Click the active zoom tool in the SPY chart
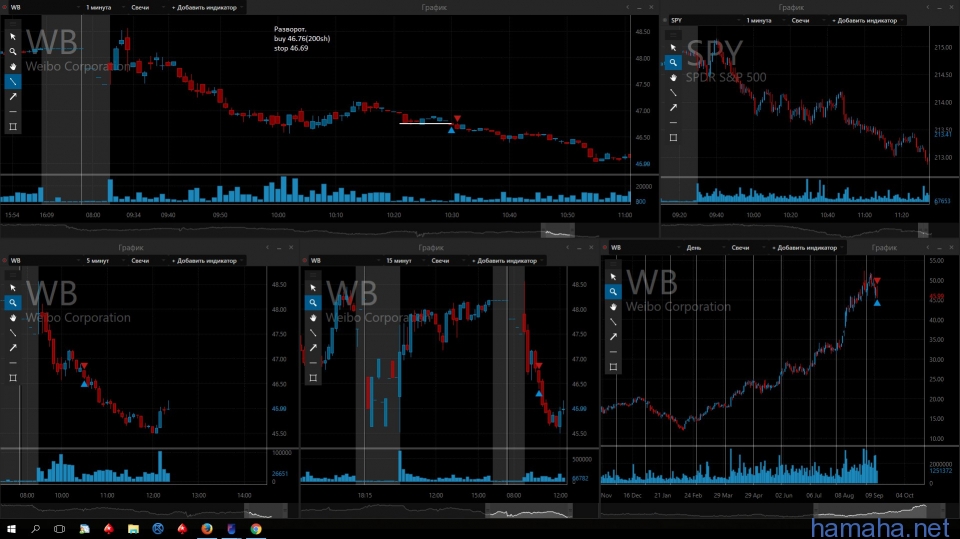 click(x=673, y=62)
